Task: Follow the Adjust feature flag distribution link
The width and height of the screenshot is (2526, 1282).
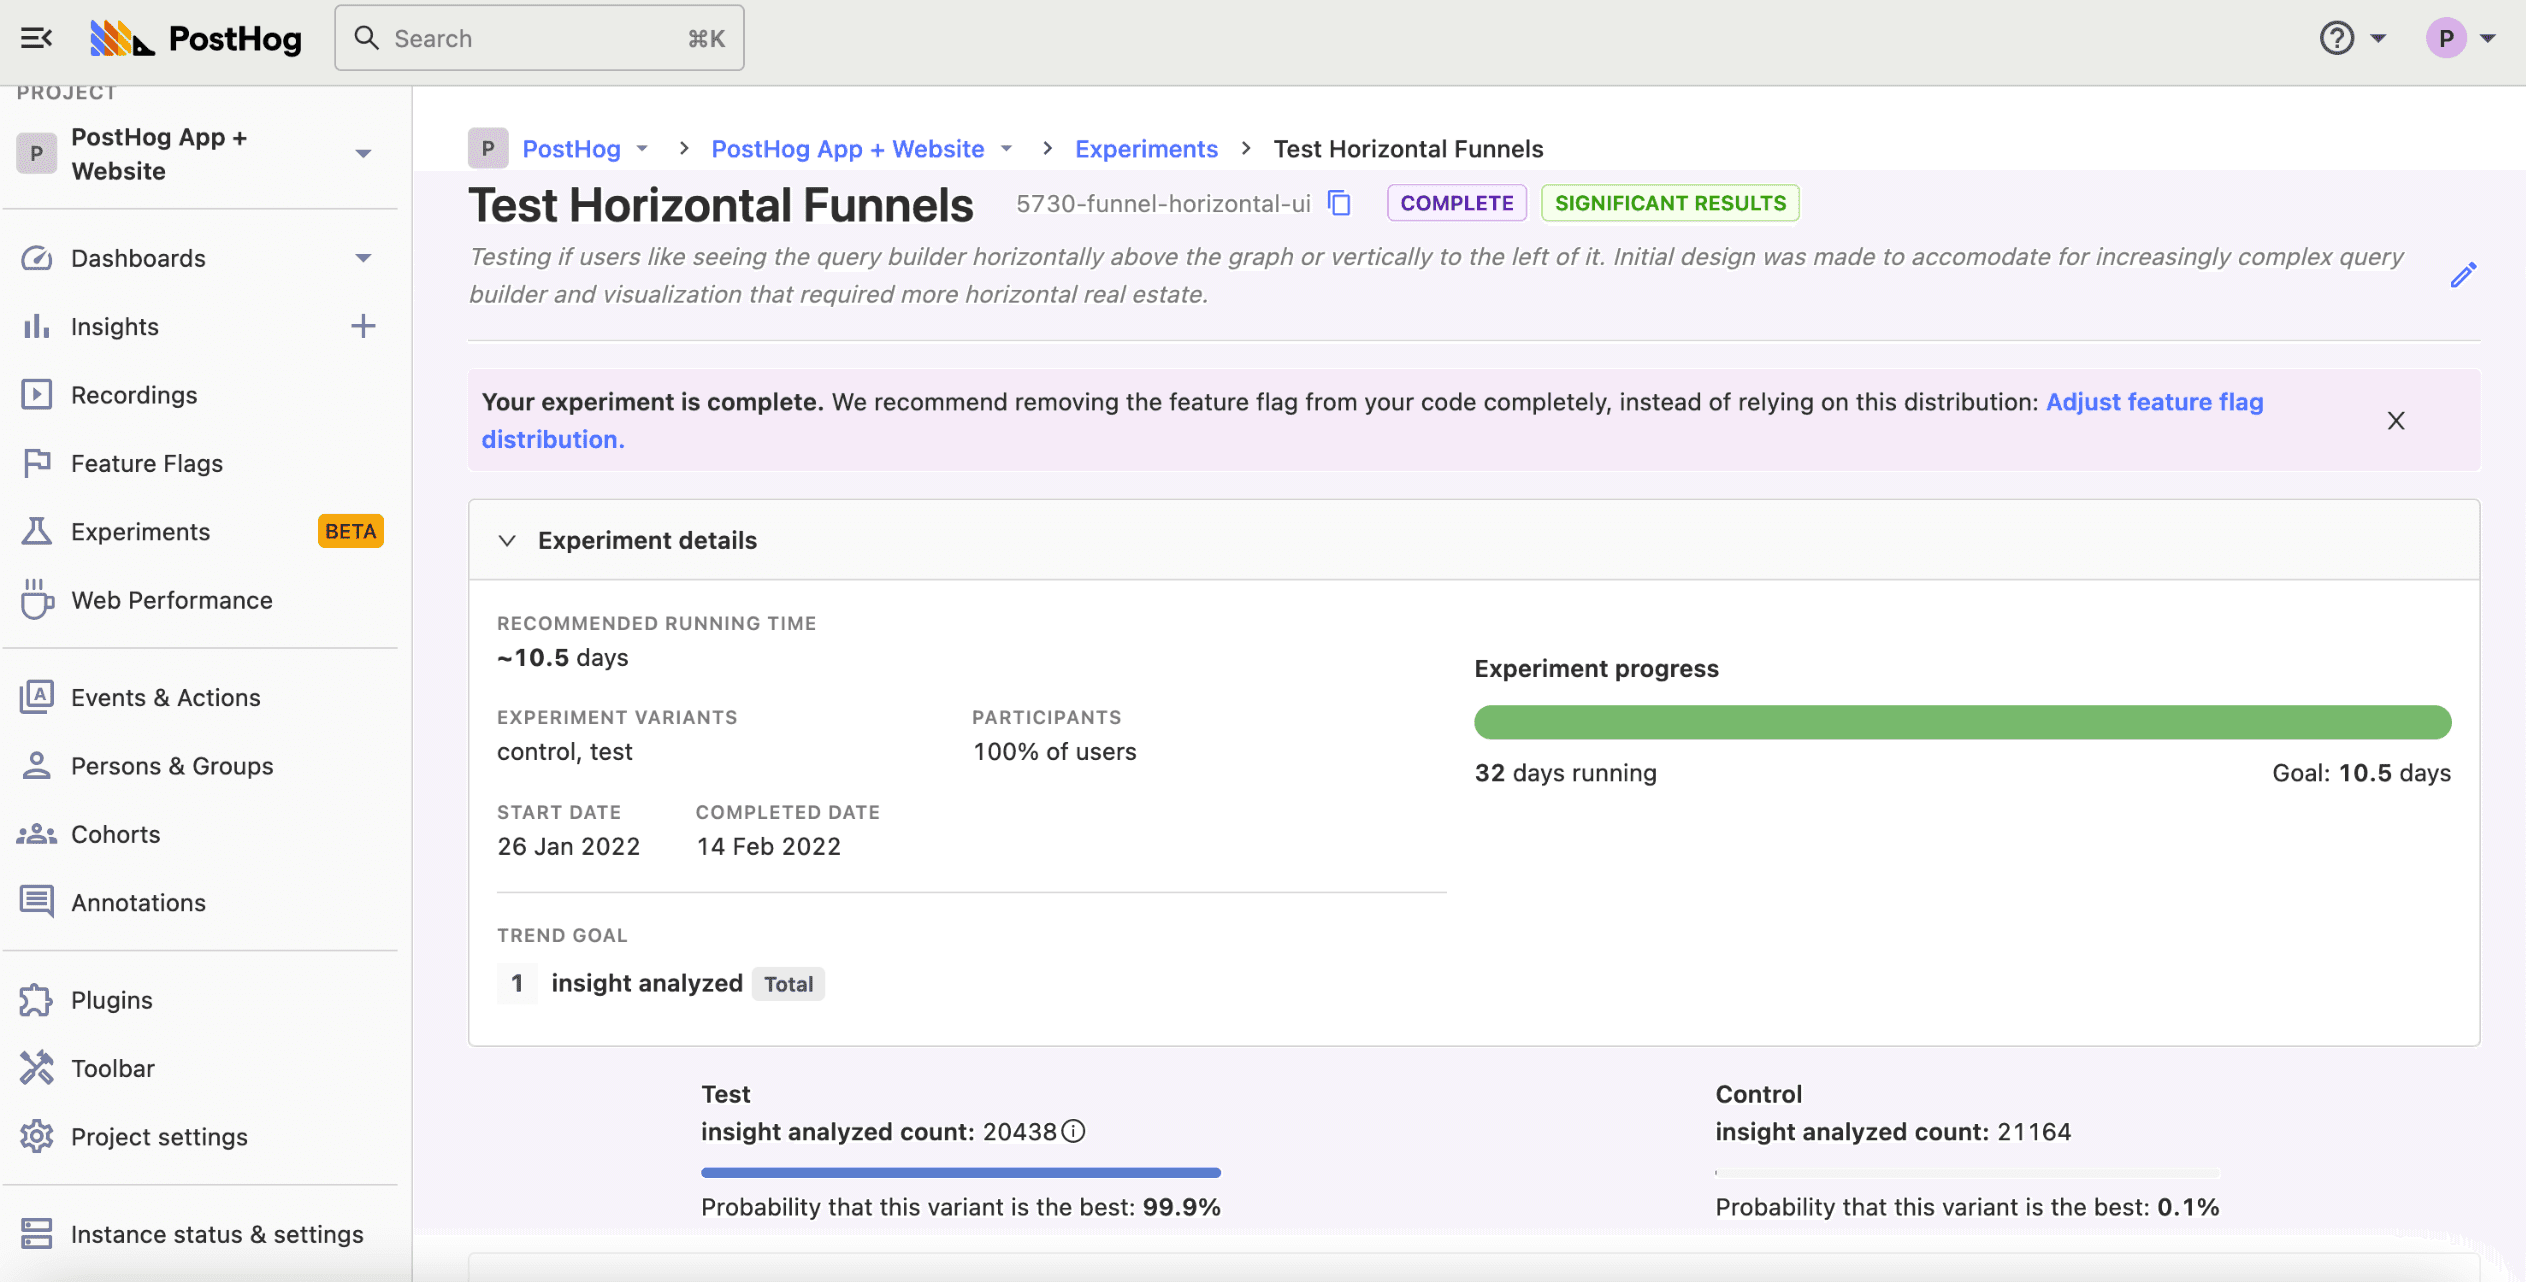Action: click(2154, 402)
